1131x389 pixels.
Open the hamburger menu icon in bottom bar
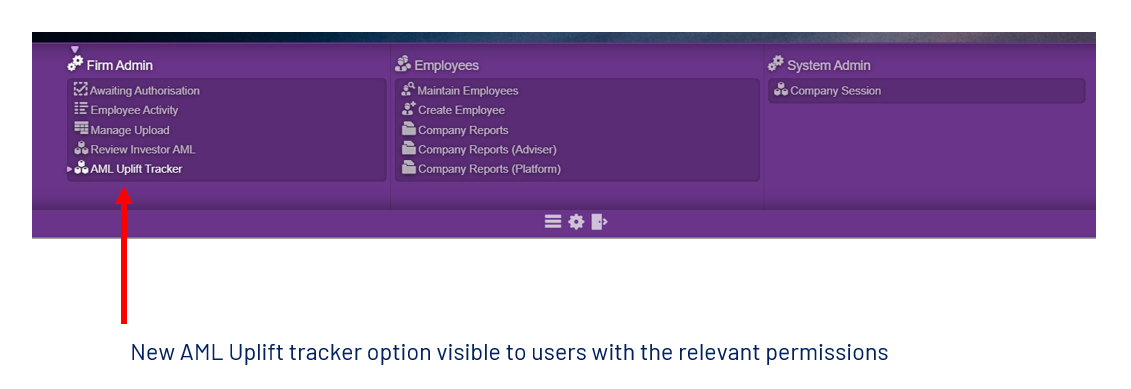click(553, 222)
